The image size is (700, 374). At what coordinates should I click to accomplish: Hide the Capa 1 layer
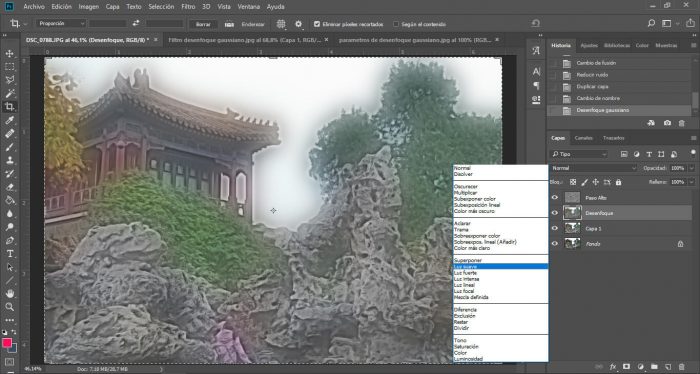pyautogui.click(x=554, y=228)
